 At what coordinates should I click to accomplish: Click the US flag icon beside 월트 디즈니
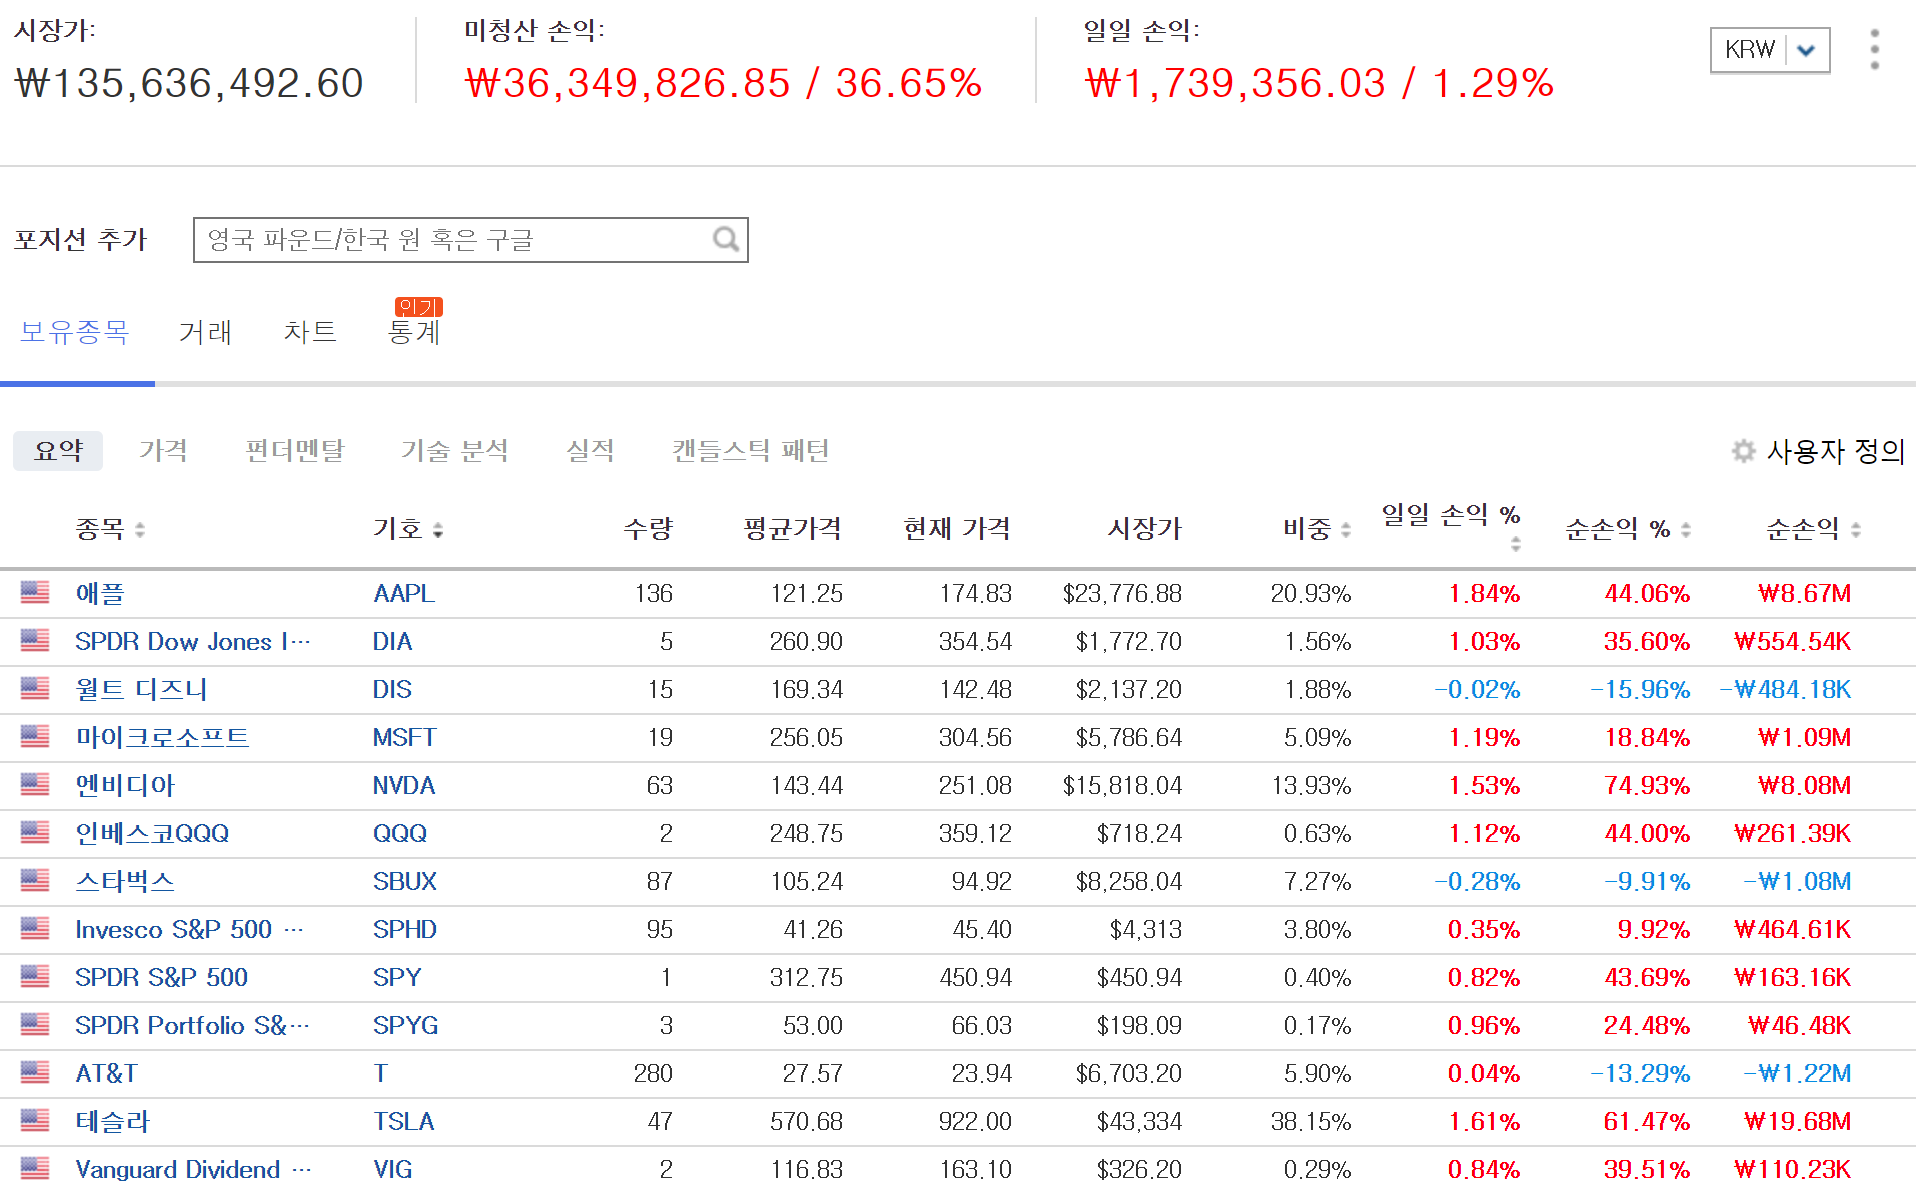pyautogui.click(x=35, y=689)
